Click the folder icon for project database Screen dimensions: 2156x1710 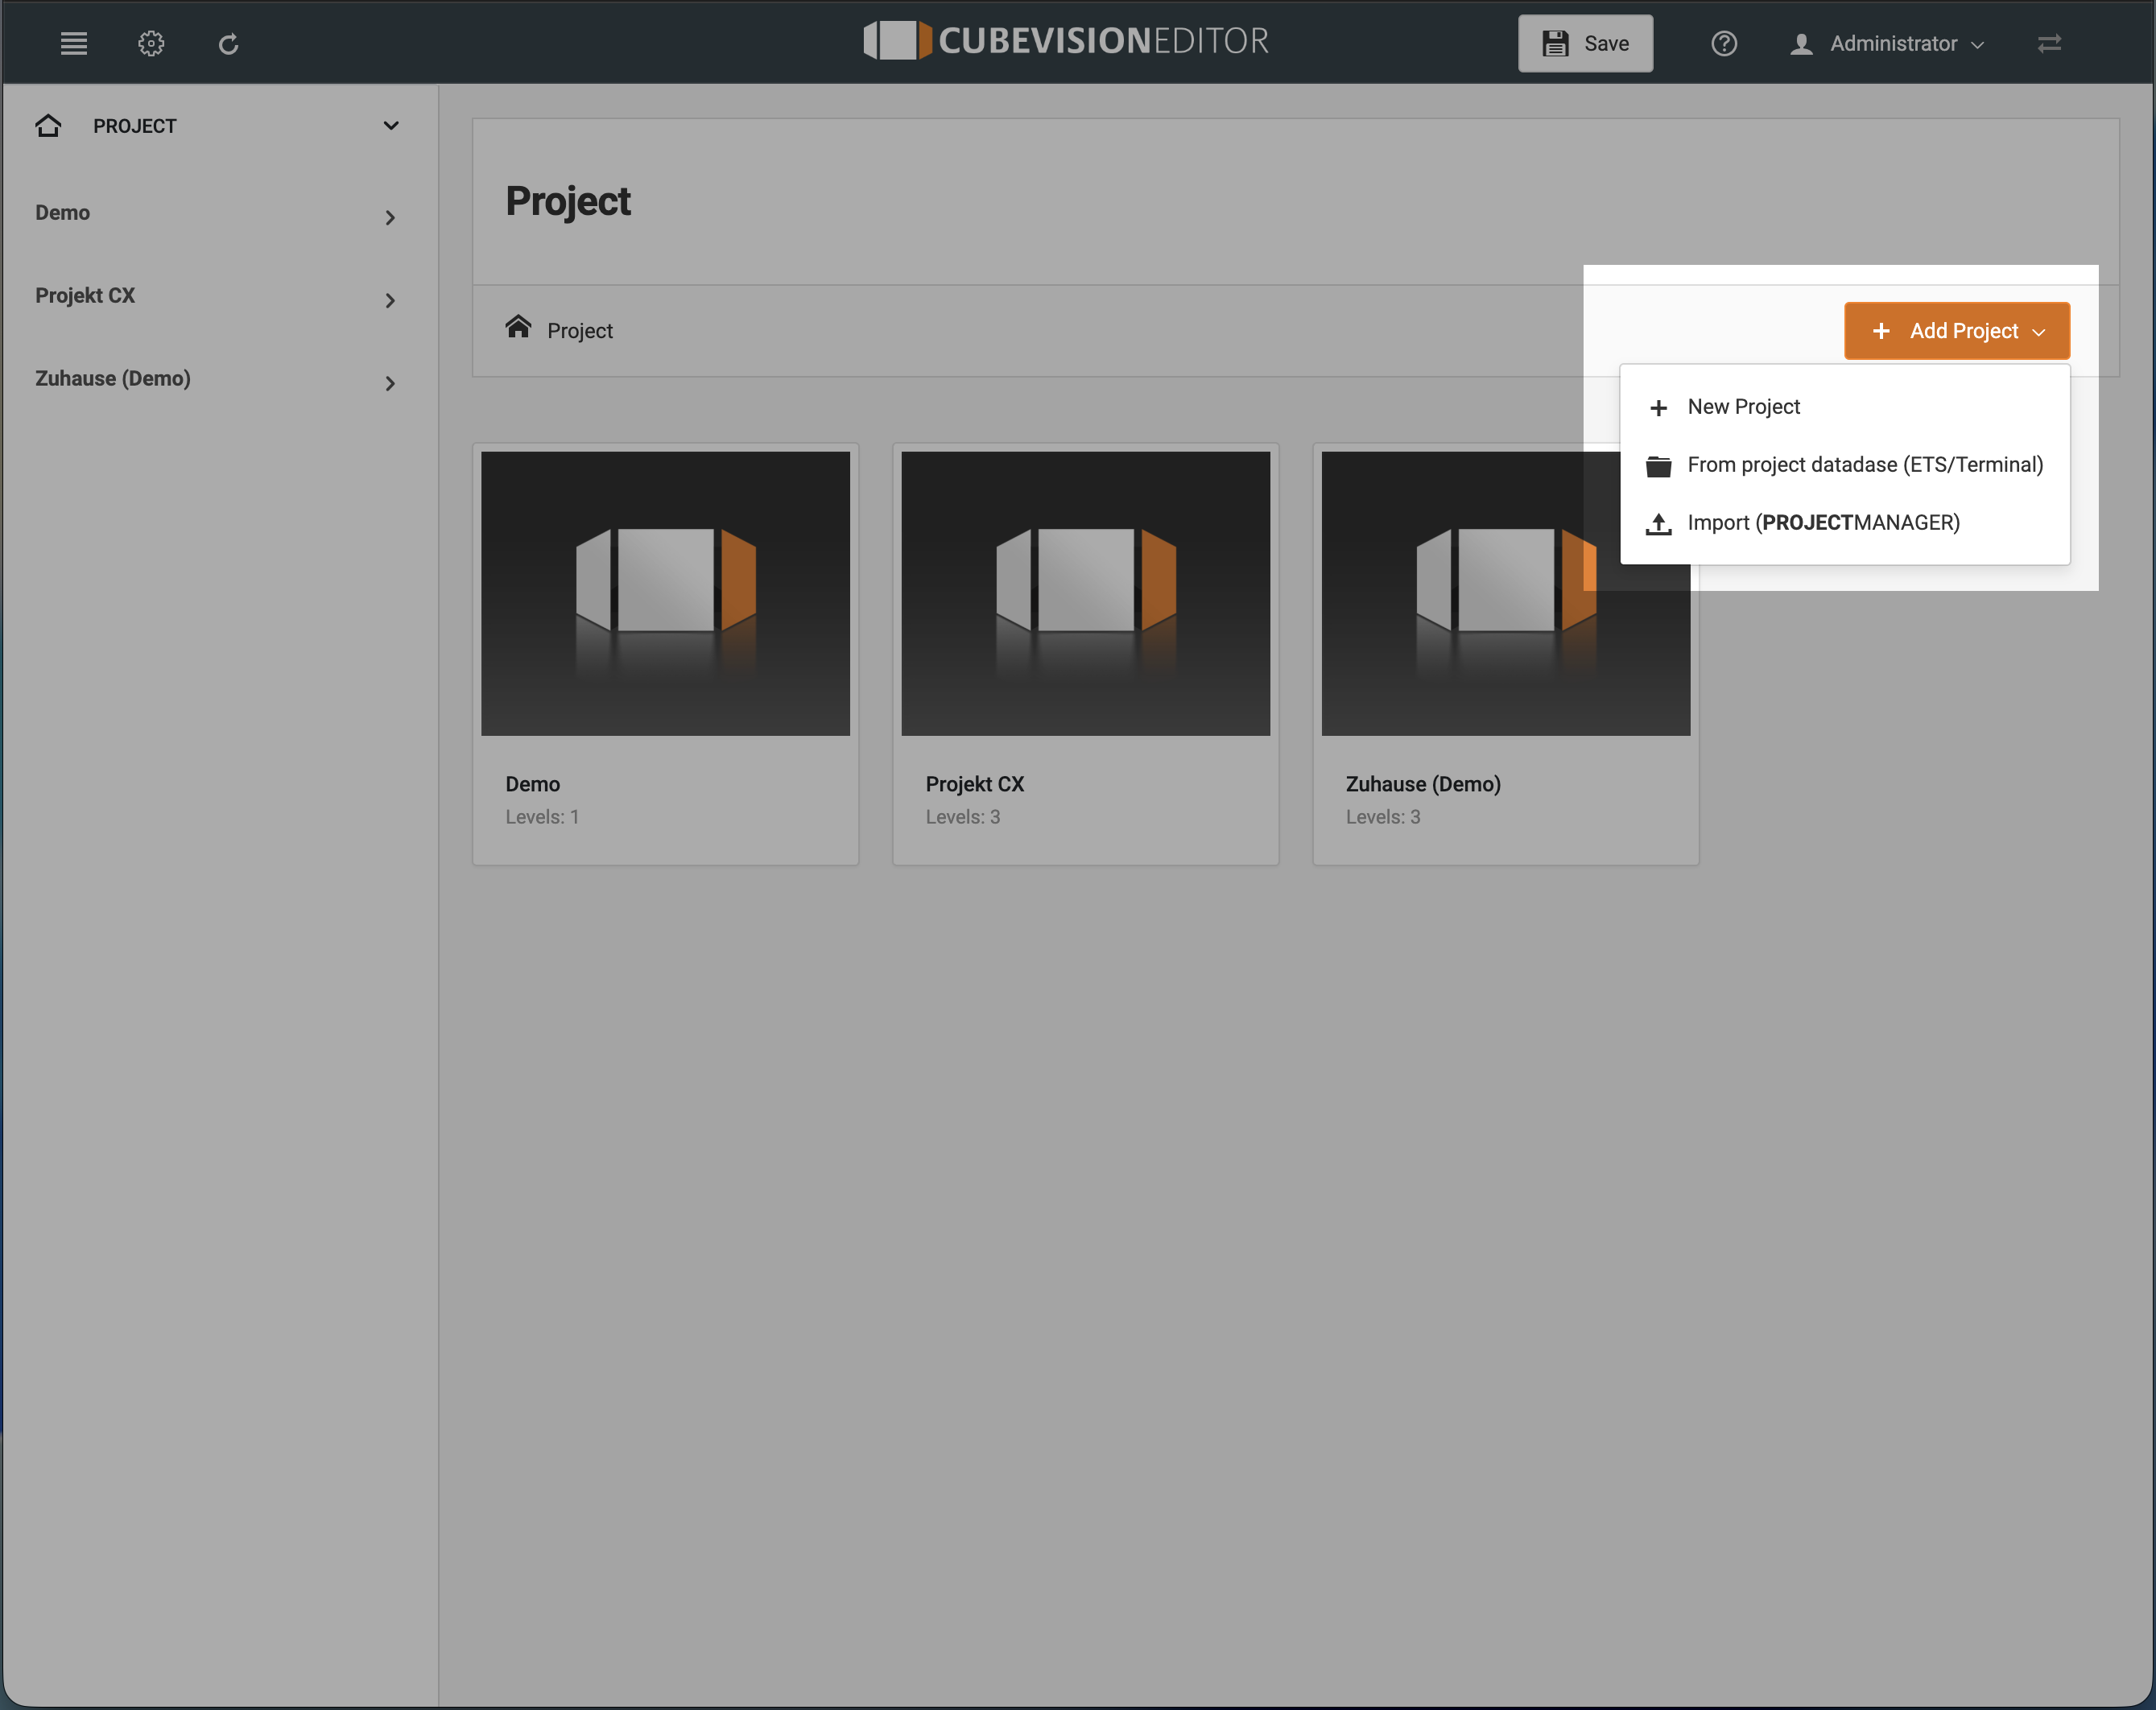click(x=1658, y=466)
